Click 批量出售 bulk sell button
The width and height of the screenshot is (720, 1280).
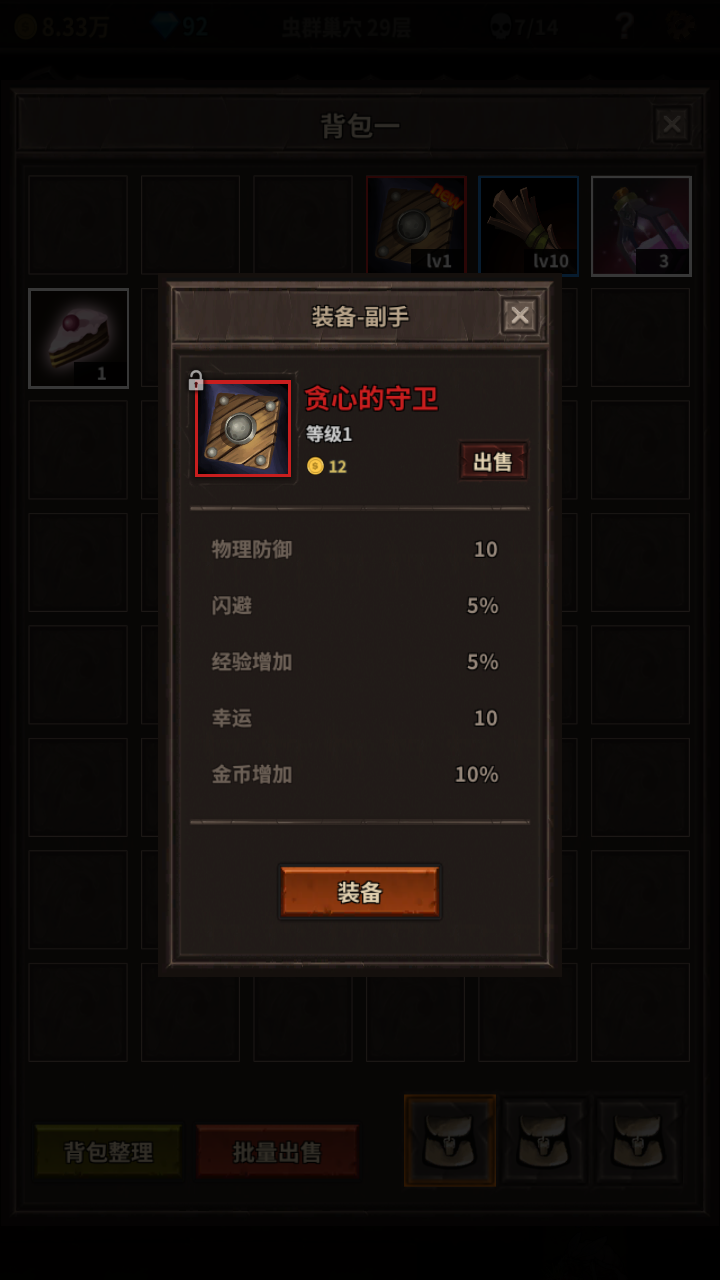(x=277, y=1151)
